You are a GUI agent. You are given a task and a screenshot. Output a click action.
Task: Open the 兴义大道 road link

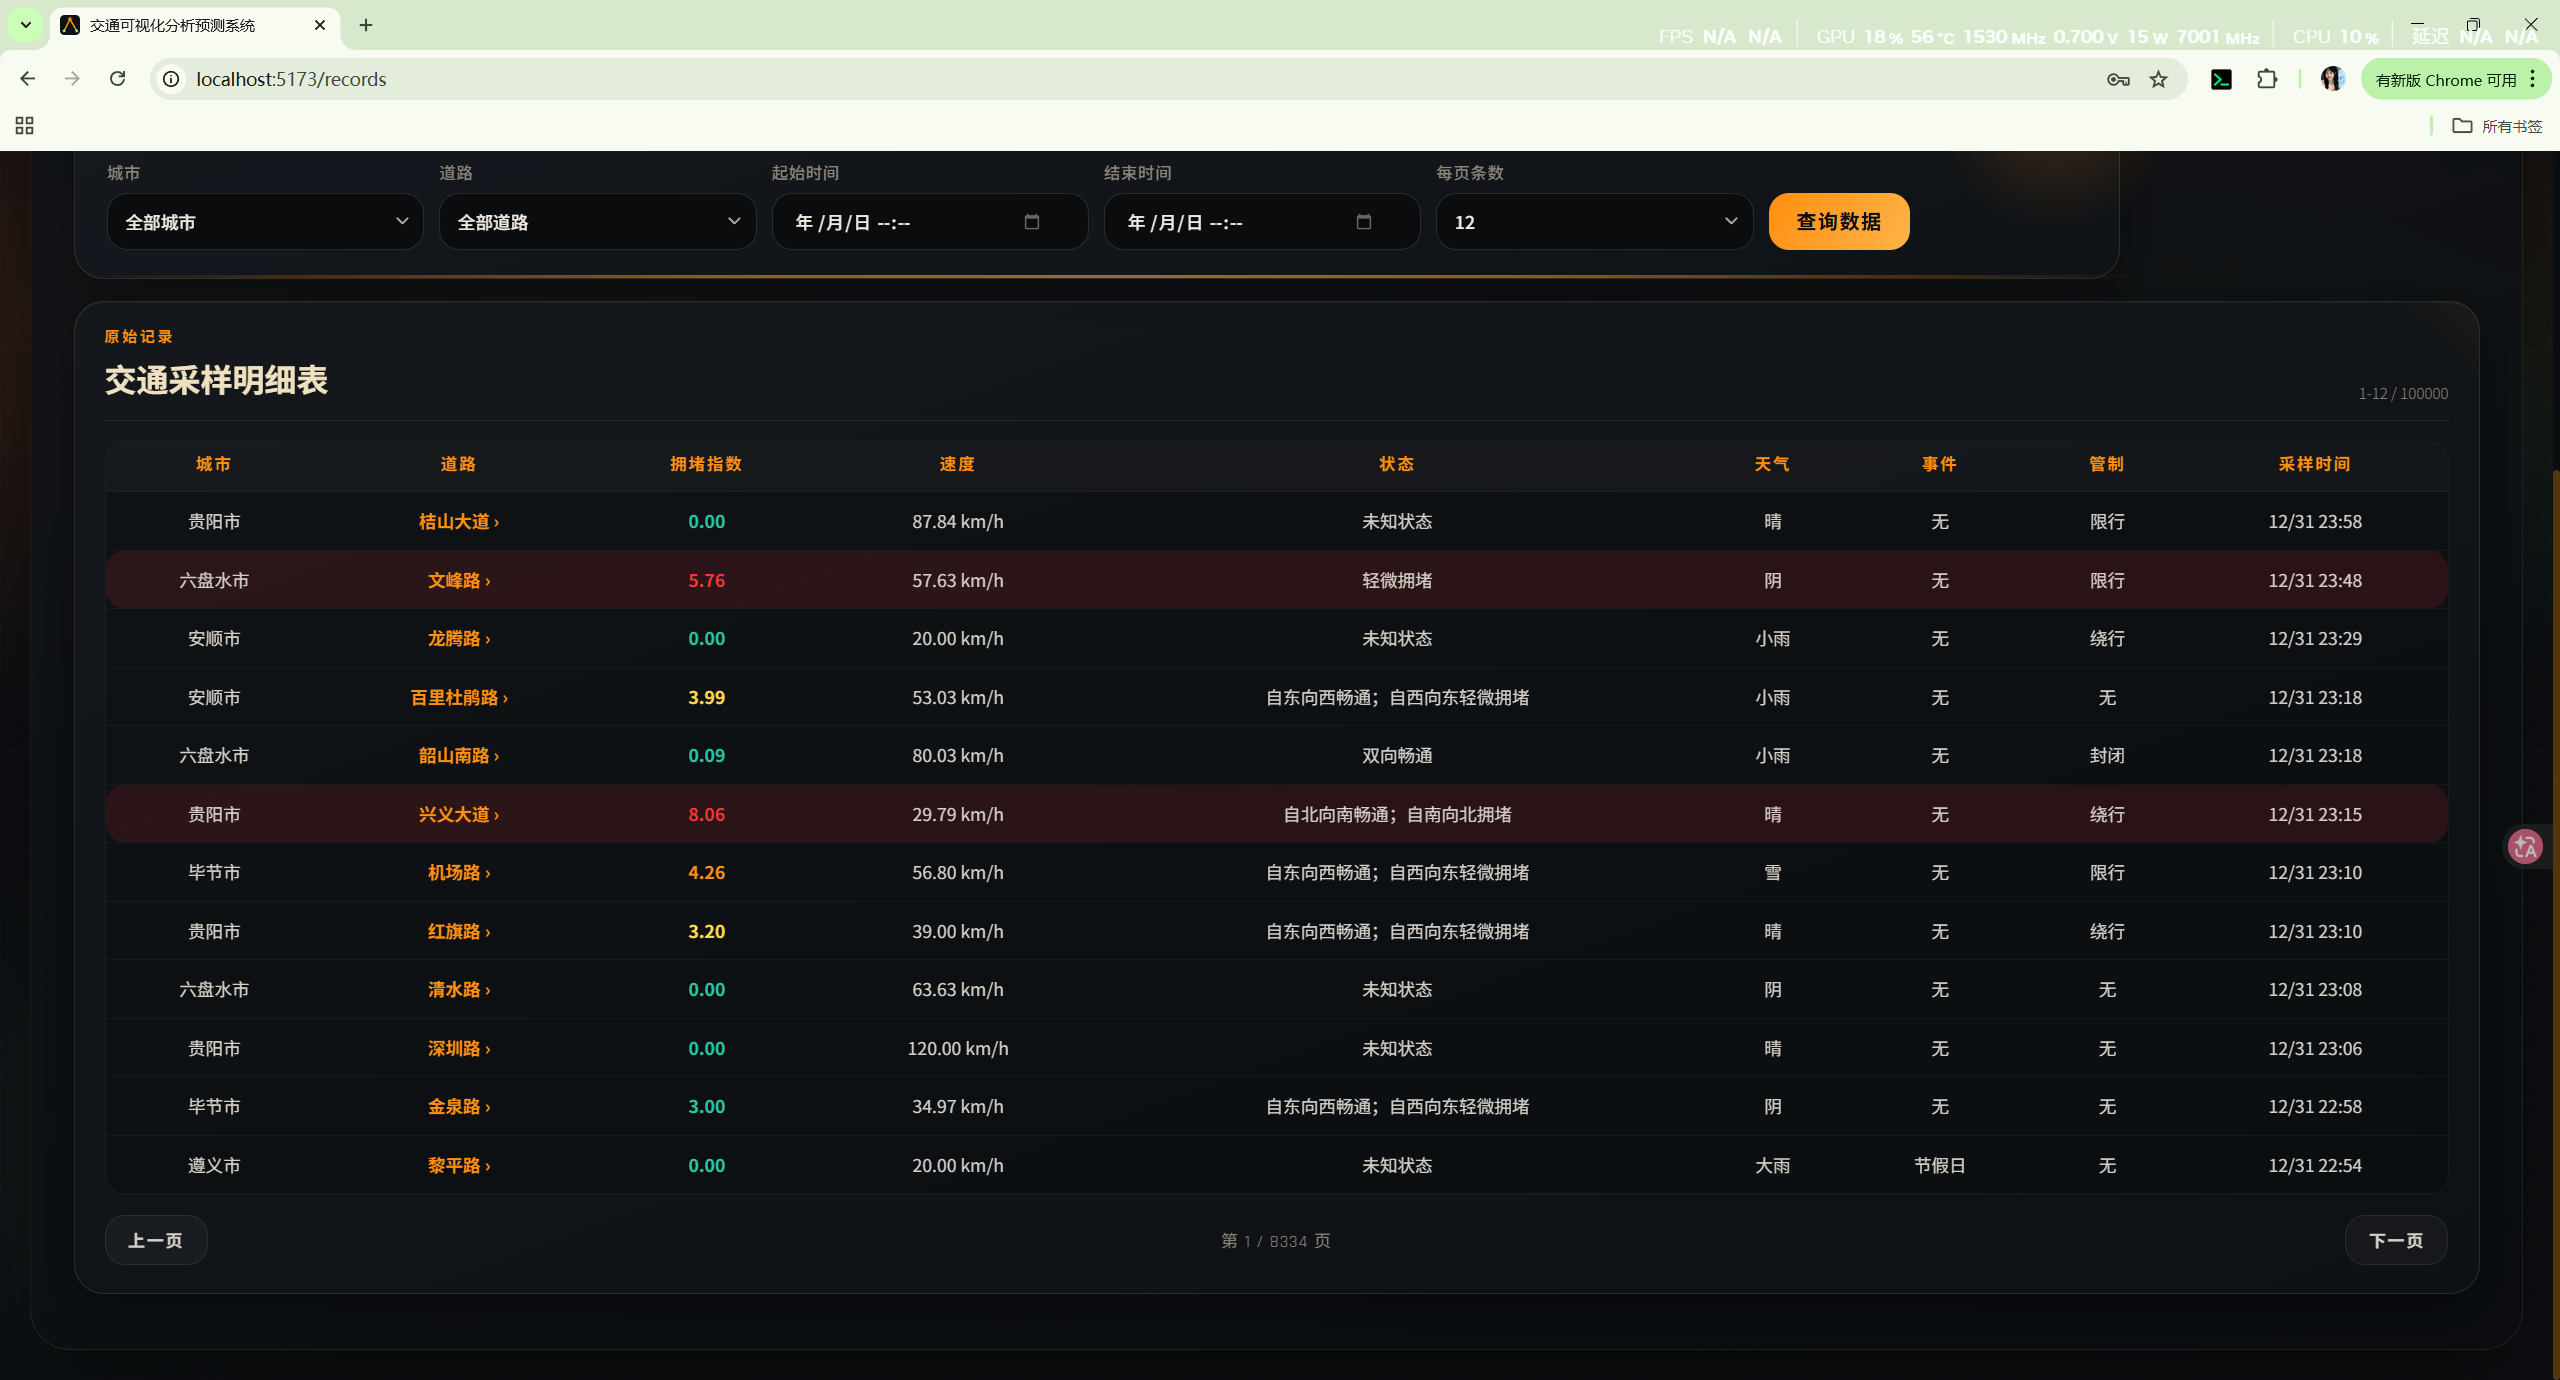point(458,815)
